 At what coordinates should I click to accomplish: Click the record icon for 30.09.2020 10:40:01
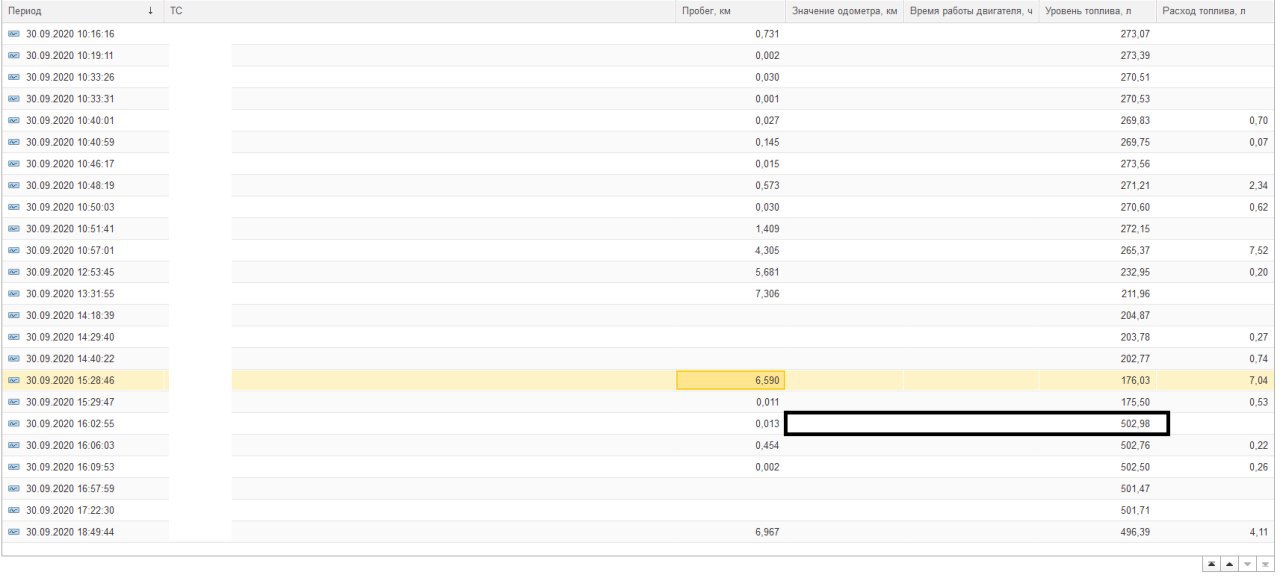pos(14,120)
